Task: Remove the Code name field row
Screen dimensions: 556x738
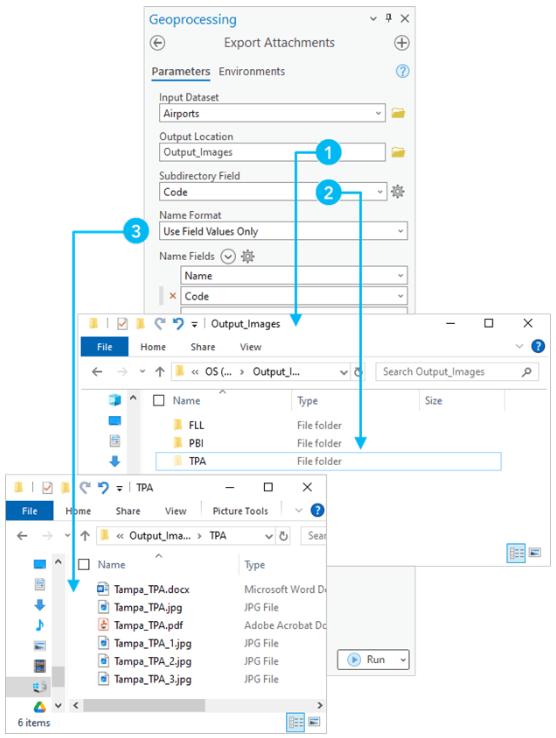Action: pyautogui.click(x=172, y=296)
